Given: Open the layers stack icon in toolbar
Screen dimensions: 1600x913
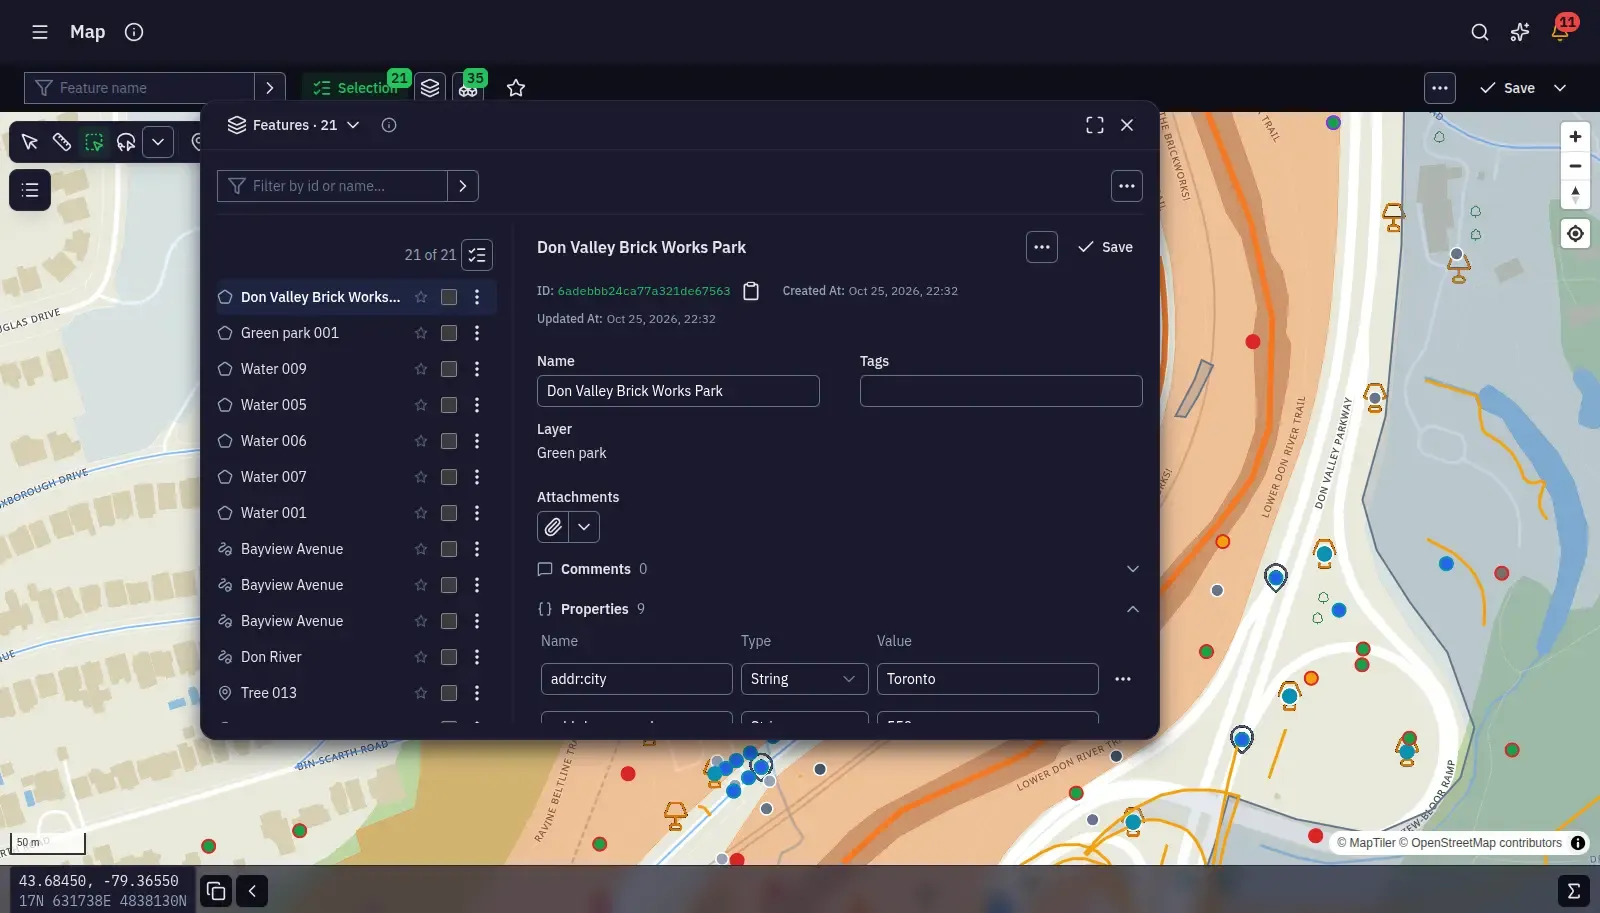Looking at the screenshot, I should point(430,88).
